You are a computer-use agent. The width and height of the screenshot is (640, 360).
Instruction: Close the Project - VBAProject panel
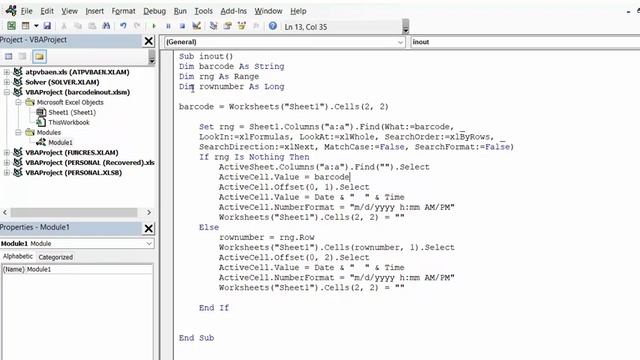click(149, 41)
